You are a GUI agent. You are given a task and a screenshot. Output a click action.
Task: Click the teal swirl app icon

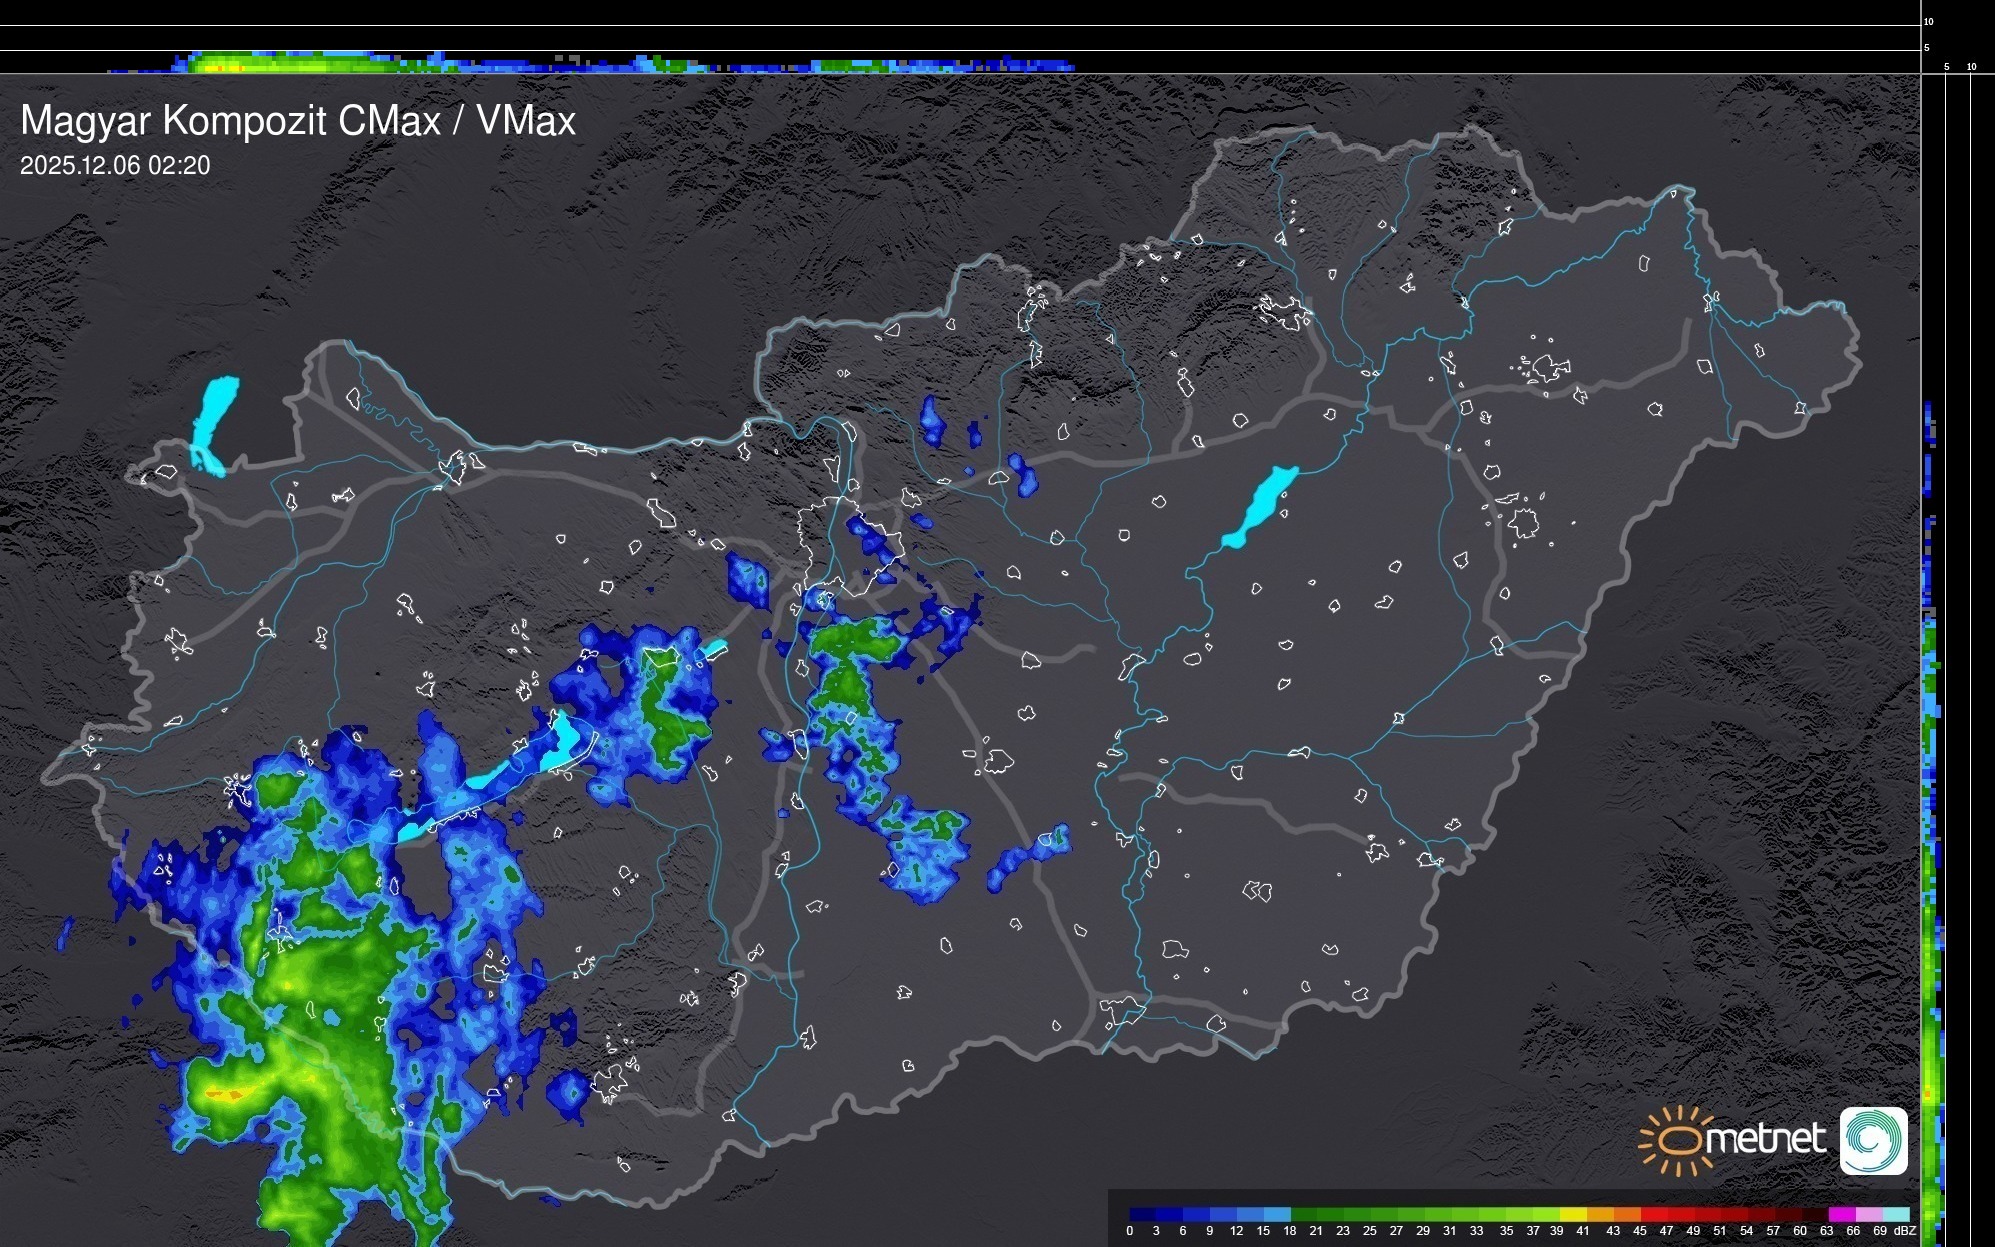1873,1140
